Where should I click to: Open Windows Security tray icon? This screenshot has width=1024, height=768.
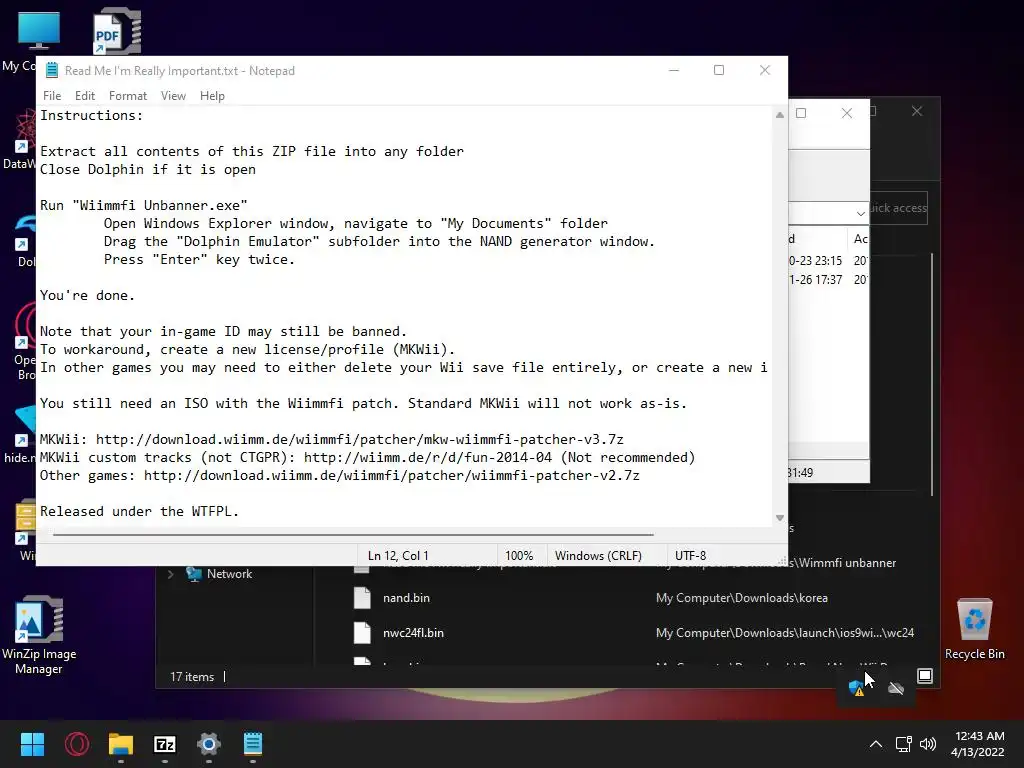coord(857,688)
